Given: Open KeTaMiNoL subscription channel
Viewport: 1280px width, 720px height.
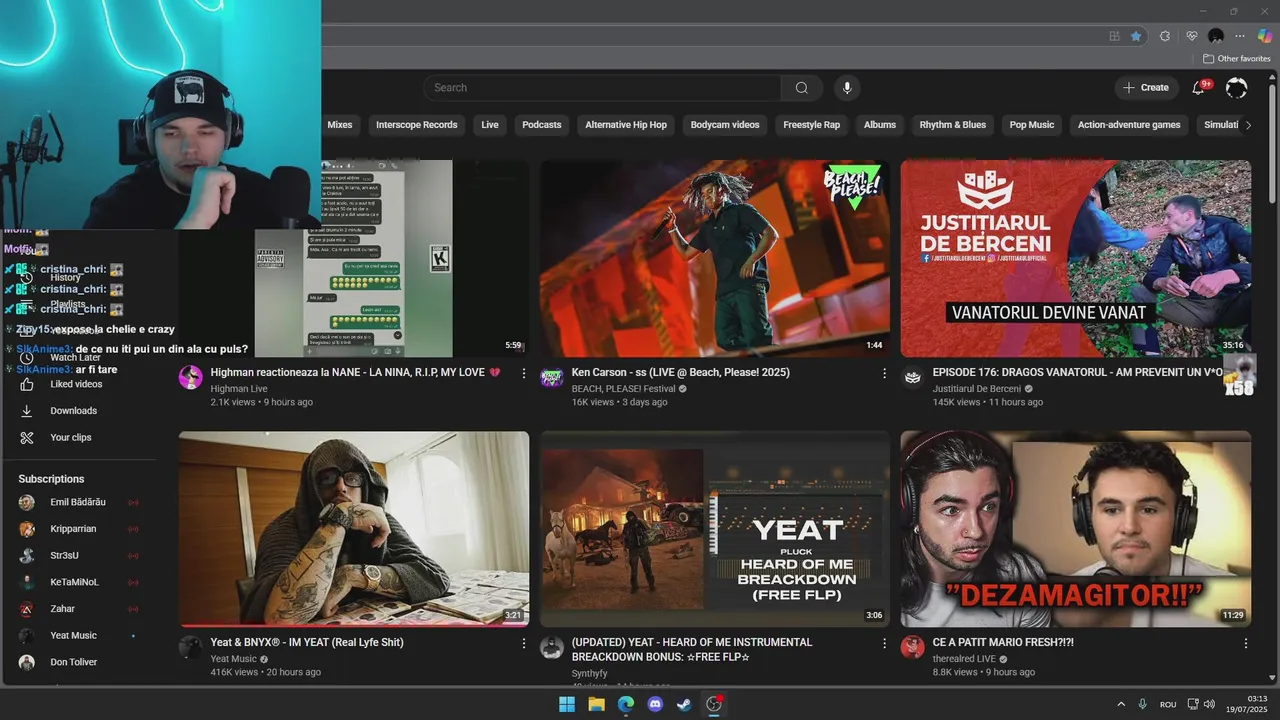Looking at the screenshot, I should pyautogui.click(x=78, y=582).
